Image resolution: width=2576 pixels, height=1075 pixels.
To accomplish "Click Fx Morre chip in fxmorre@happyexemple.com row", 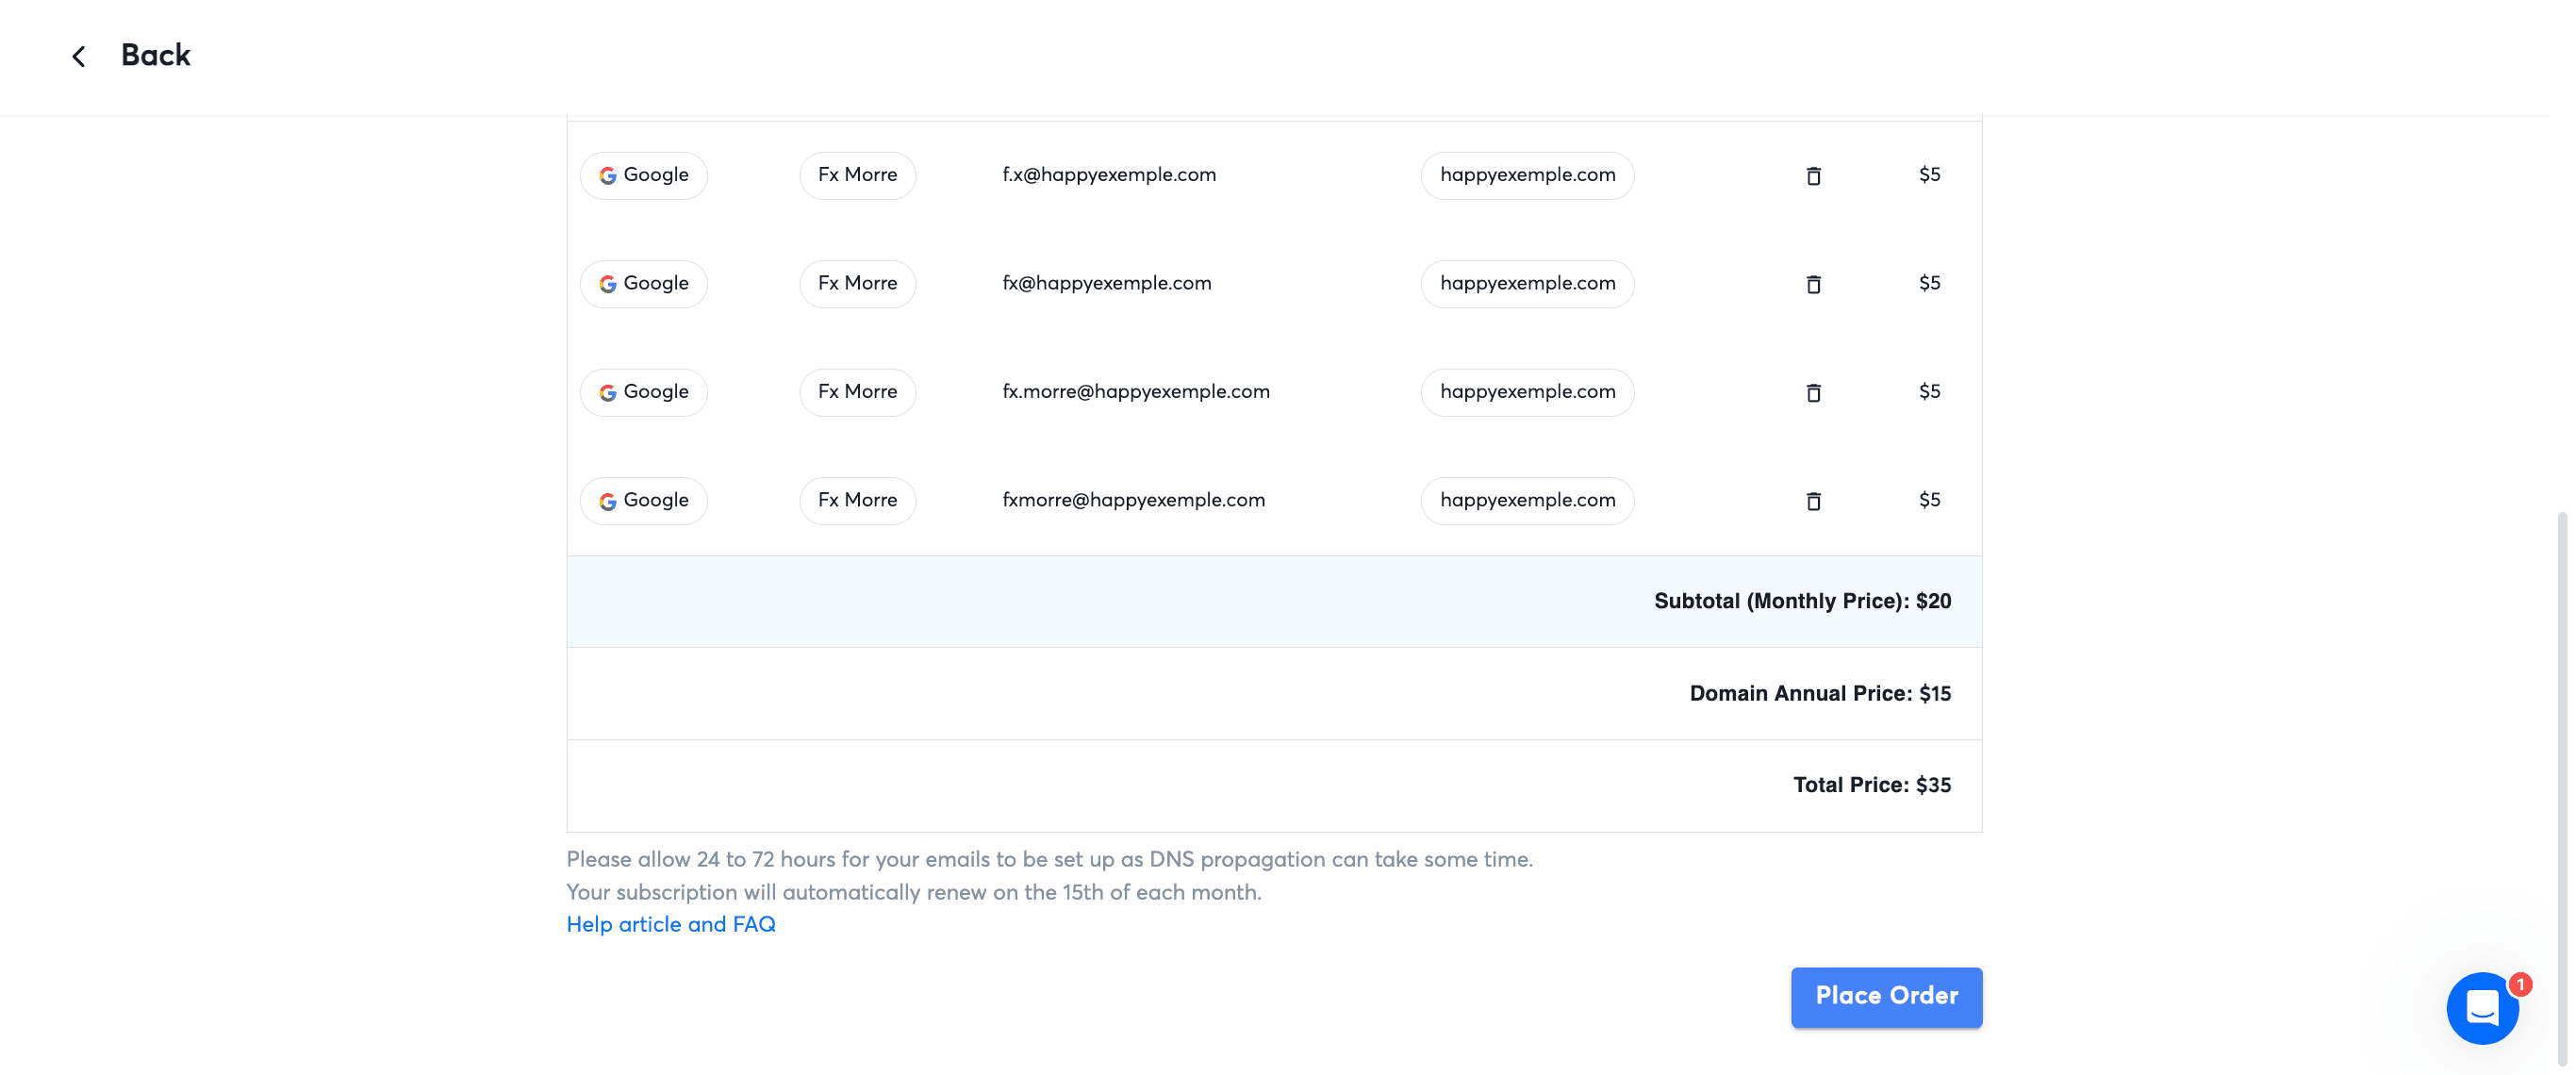I will click(857, 500).
